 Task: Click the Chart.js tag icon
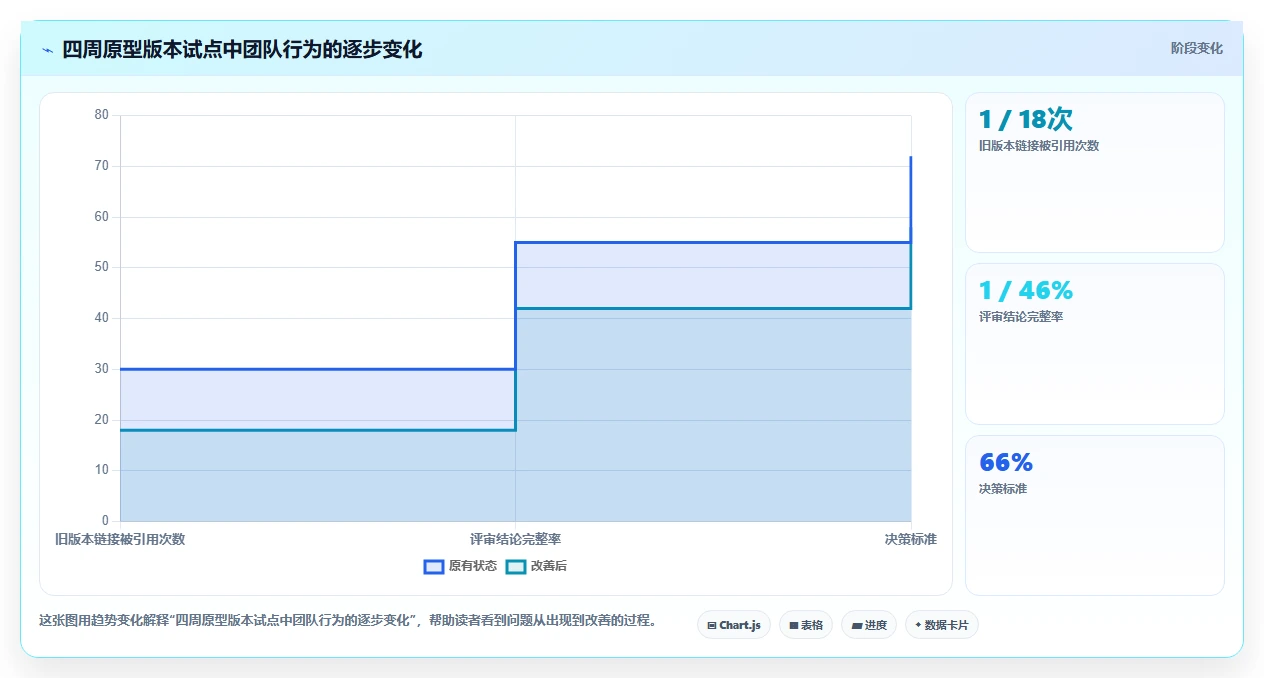[x=711, y=626]
